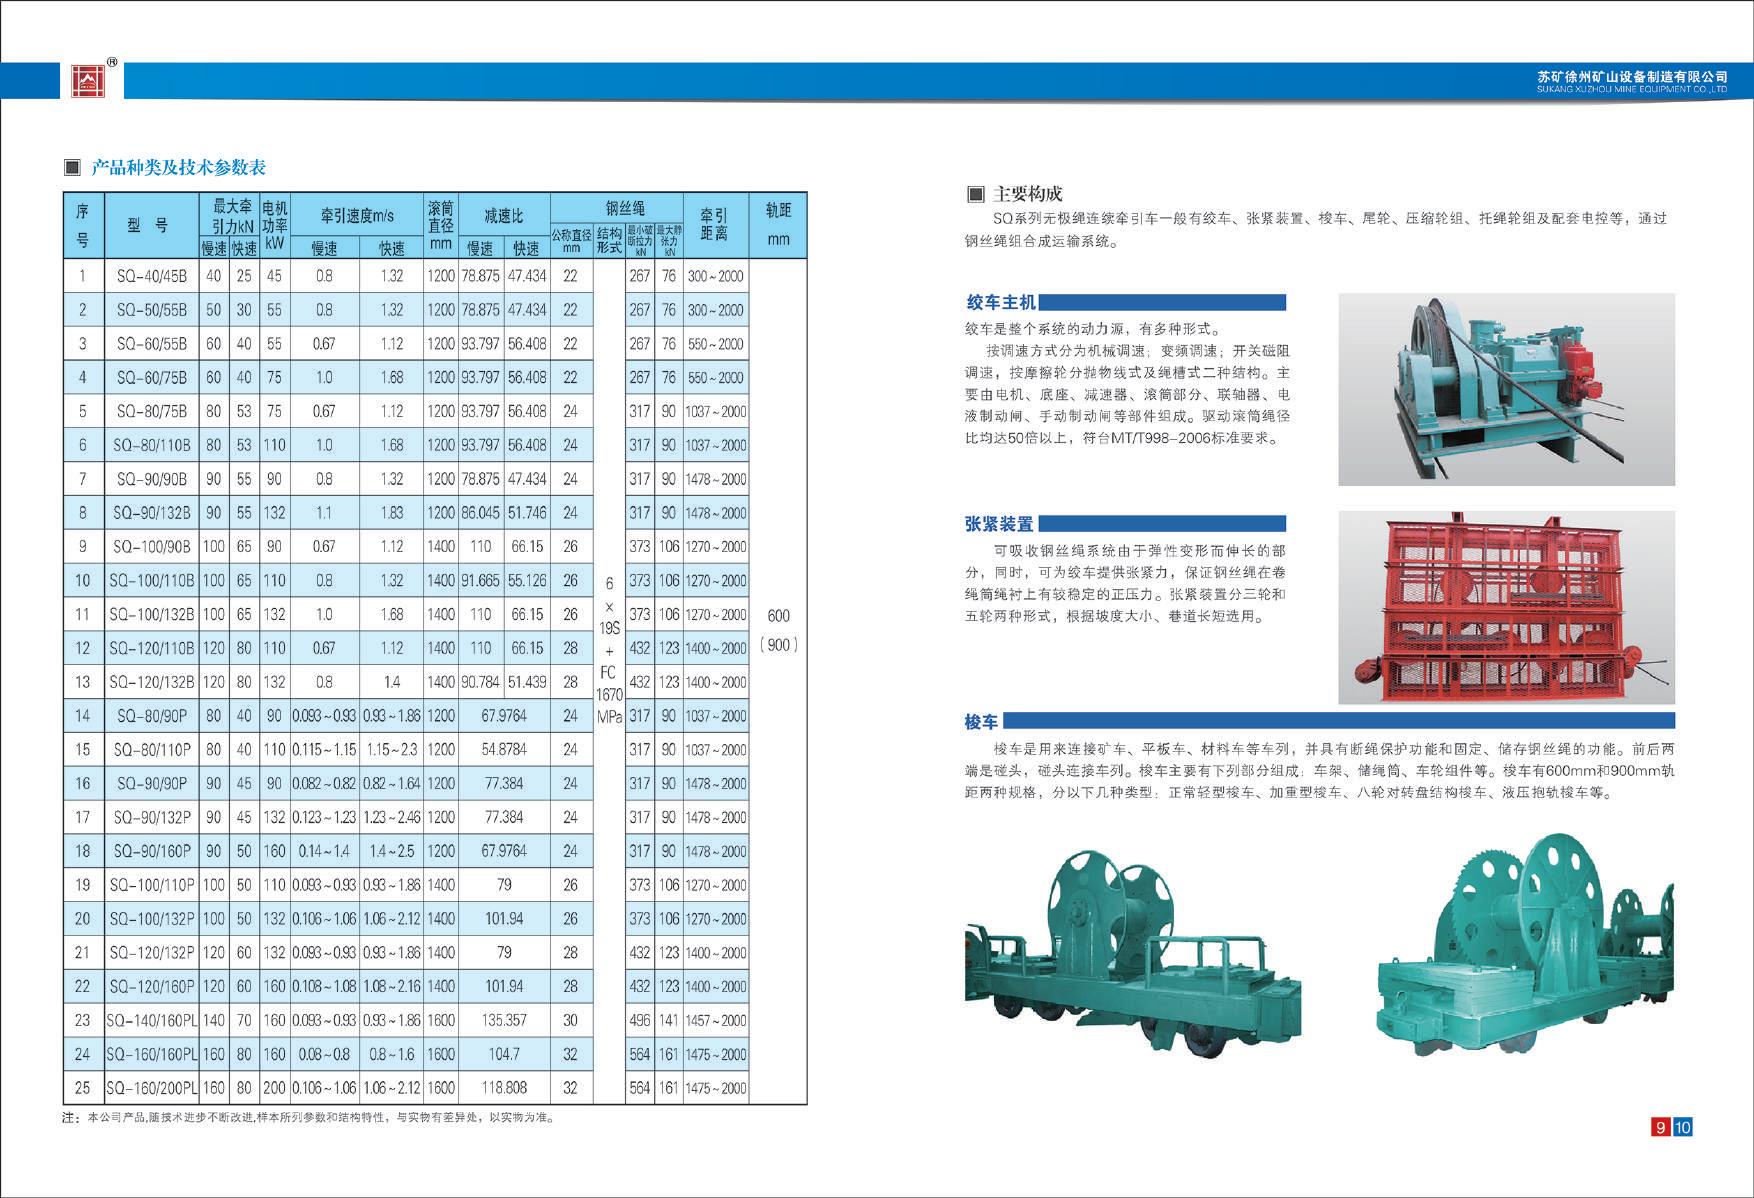The image size is (1754, 1198).
Task: Select the model cell SQ-90/160P
Action: pos(151,851)
